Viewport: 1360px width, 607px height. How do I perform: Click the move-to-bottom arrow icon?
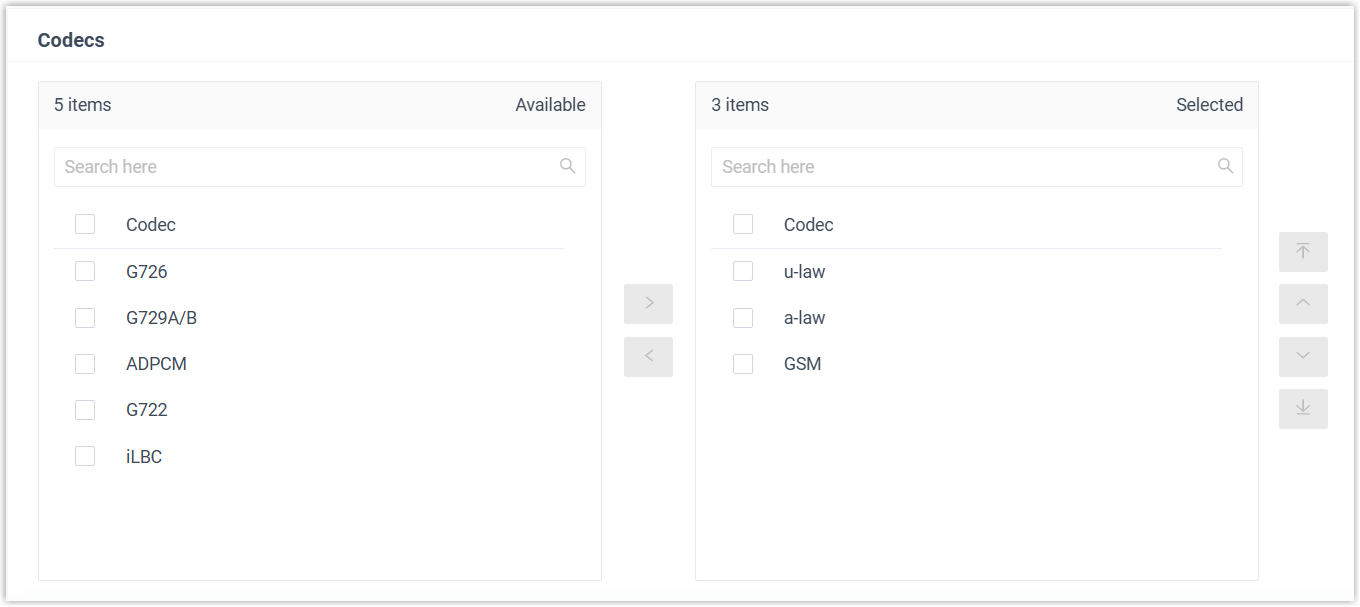pos(1303,409)
